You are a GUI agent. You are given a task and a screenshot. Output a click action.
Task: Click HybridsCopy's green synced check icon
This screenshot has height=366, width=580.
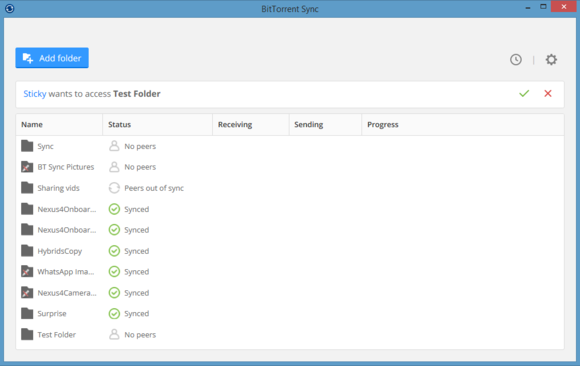click(114, 251)
